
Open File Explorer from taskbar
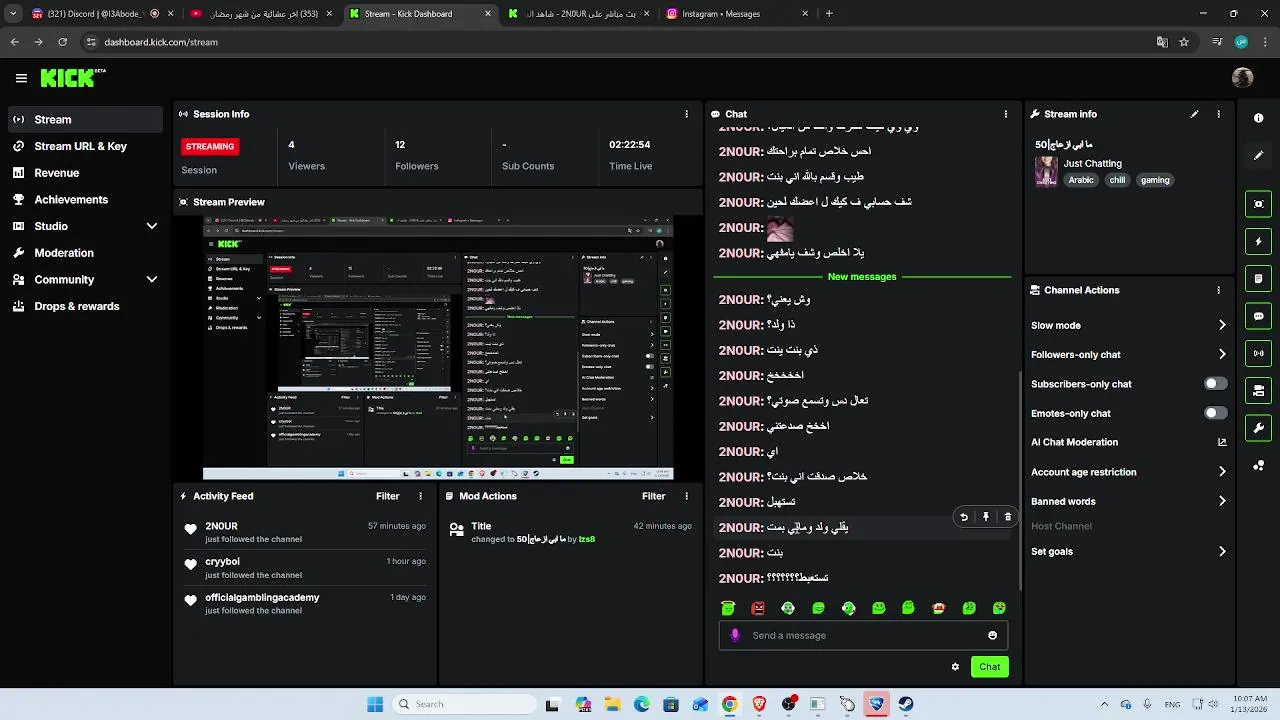point(612,704)
